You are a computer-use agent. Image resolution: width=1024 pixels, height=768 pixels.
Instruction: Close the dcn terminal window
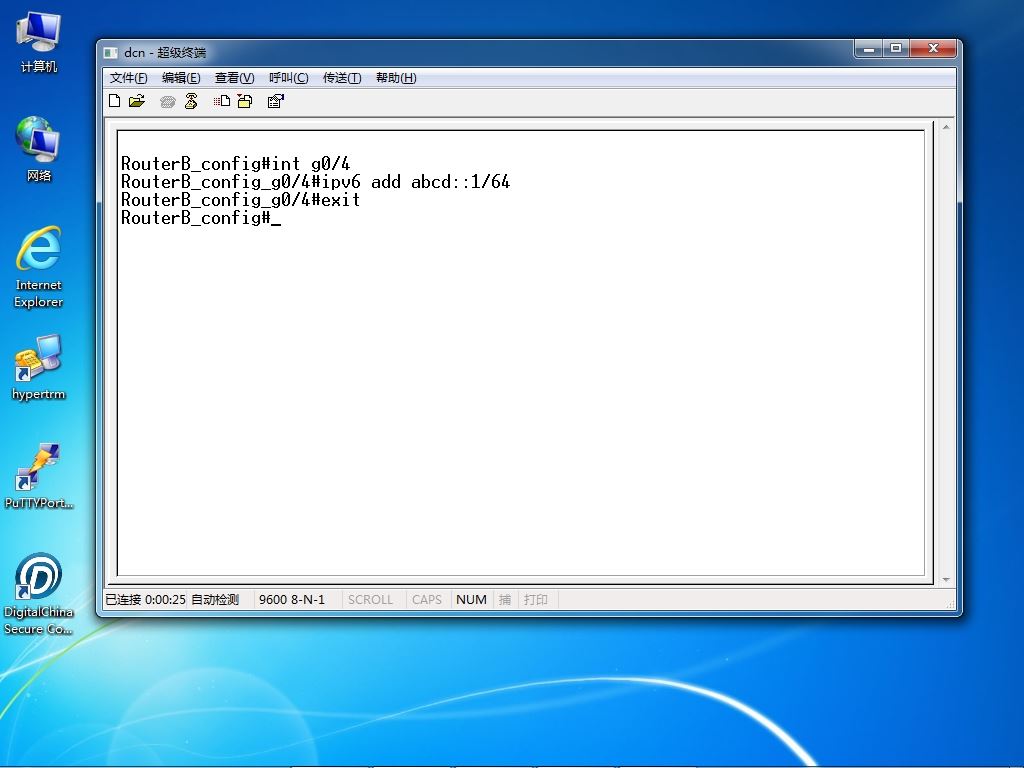[x=933, y=49]
